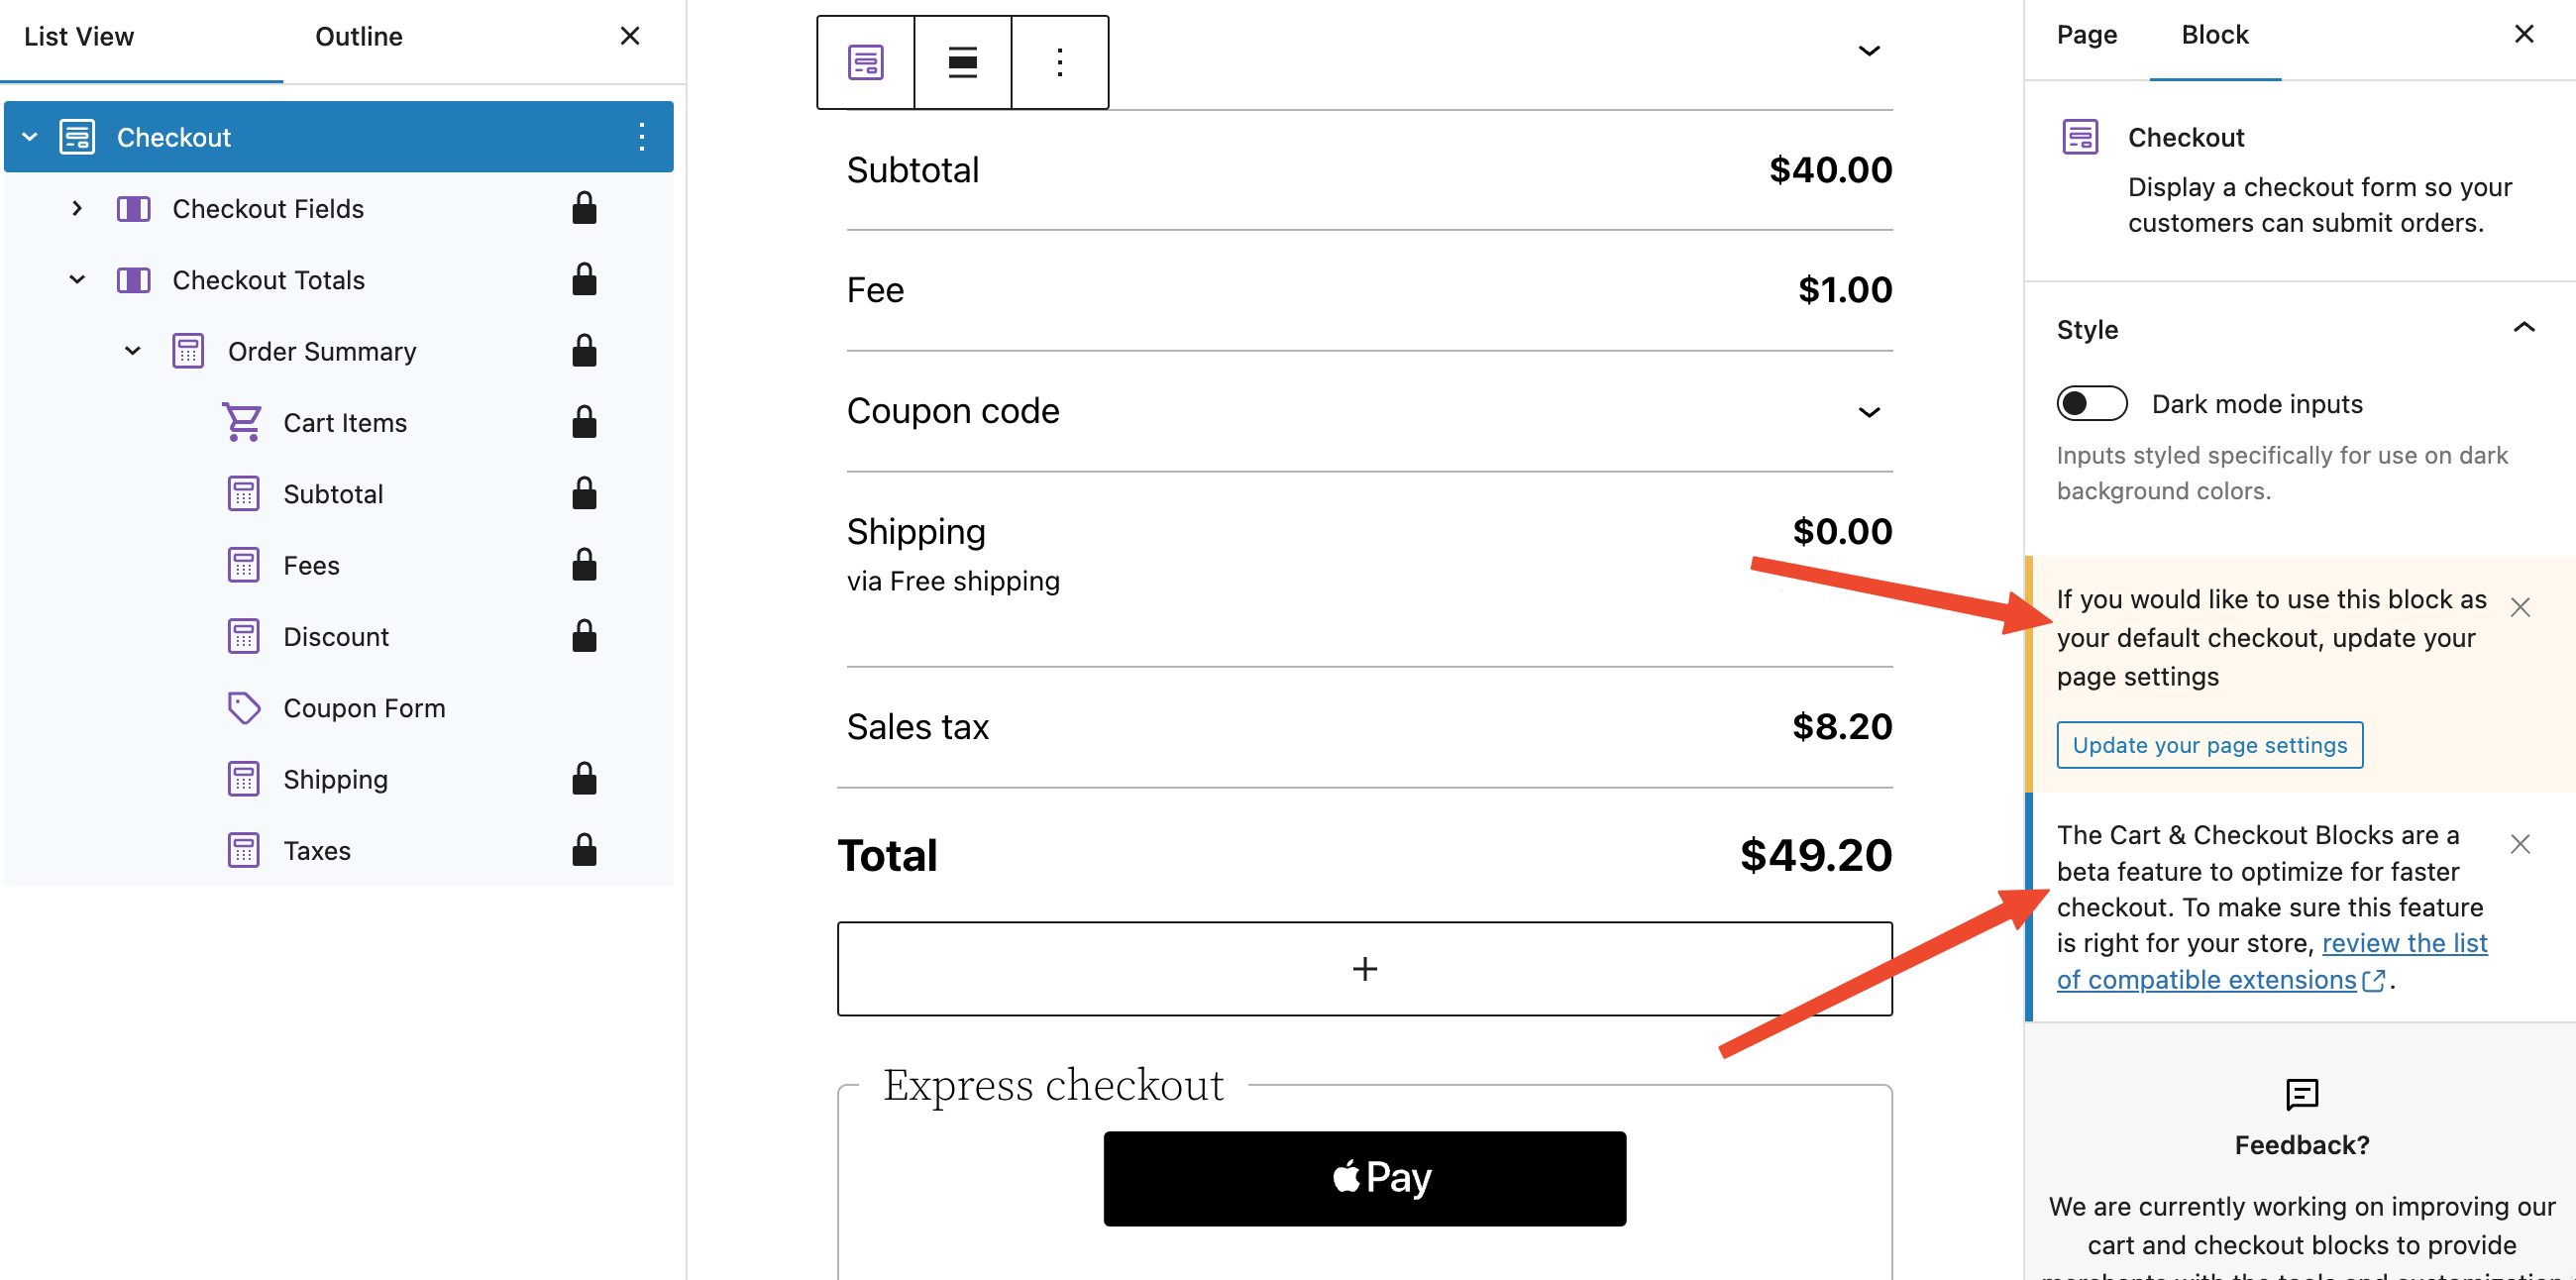Screen dimensions: 2576x1280
Task: Expand the Coupon code section
Action: click(x=1868, y=412)
